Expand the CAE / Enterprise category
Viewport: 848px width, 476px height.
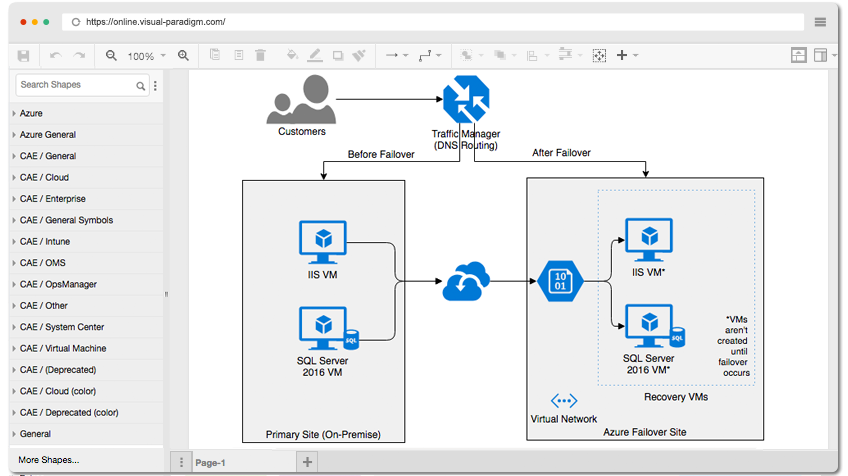[x=87, y=199]
